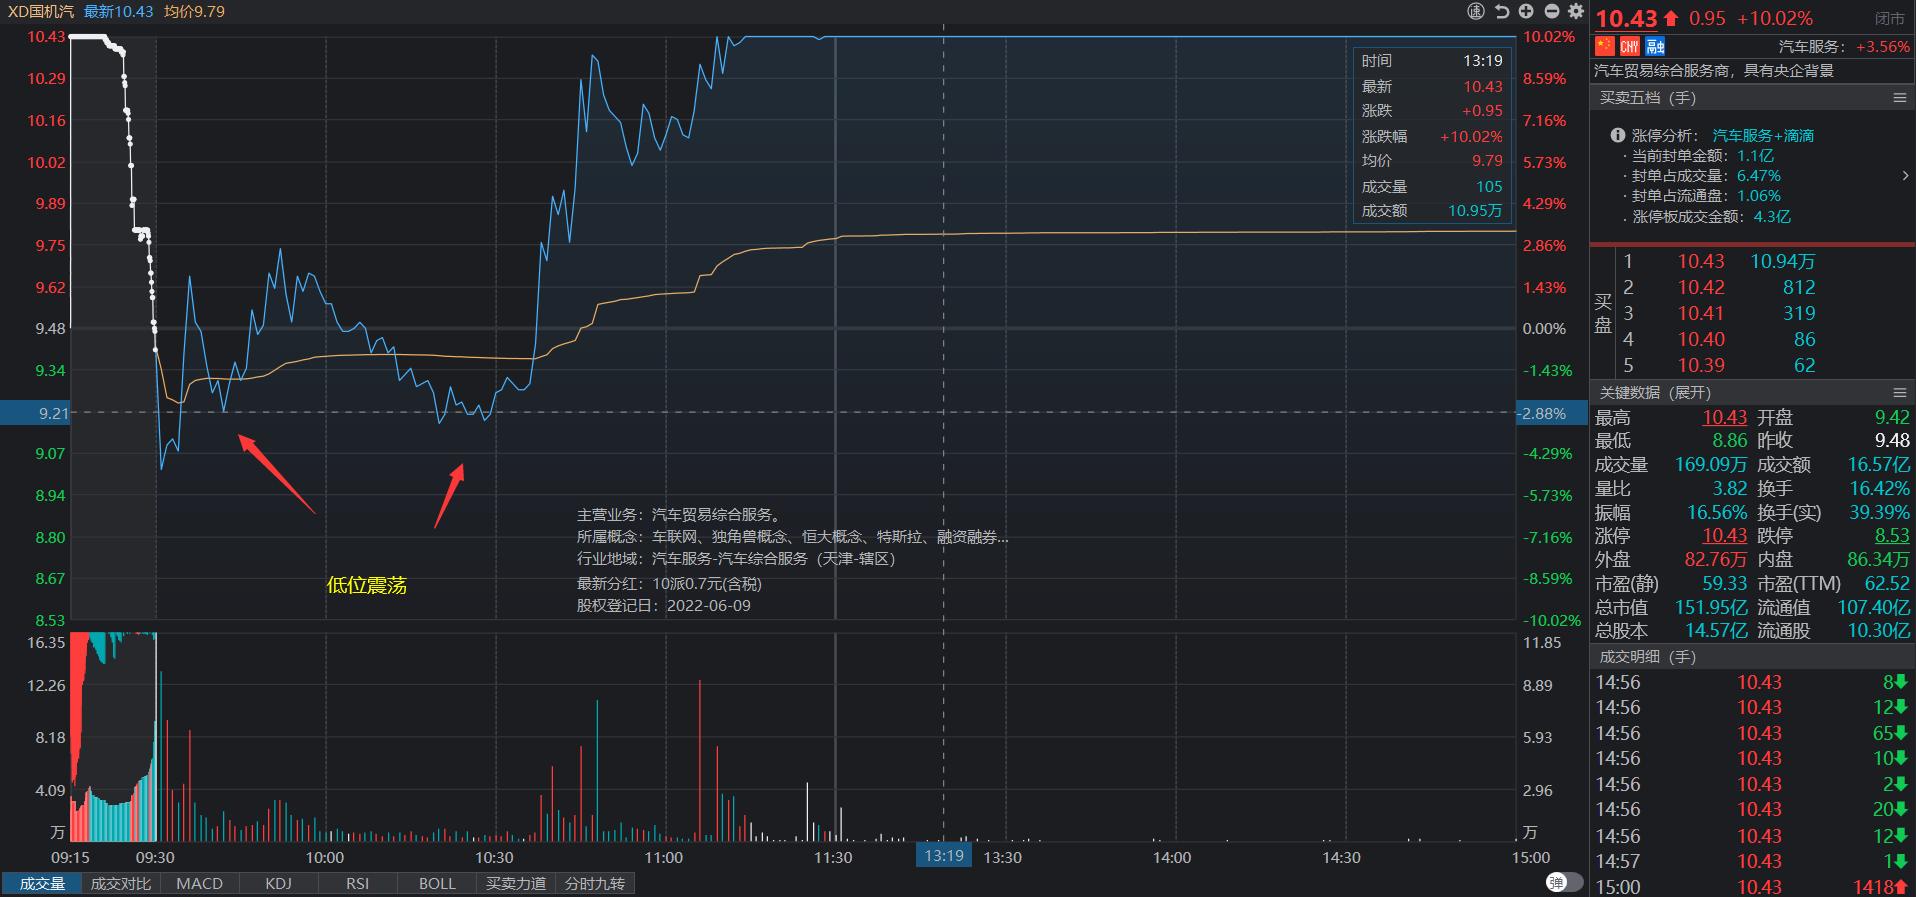Select buy level 2 price 10.42
Image resolution: width=1916 pixels, height=897 pixels.
[x=1701, y=287]
